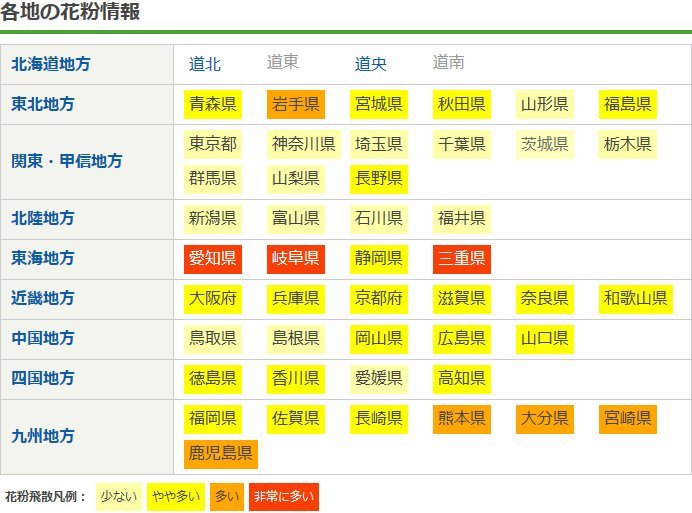
Task: Open 熊本県 pollen details
Action: pos(462,418)
